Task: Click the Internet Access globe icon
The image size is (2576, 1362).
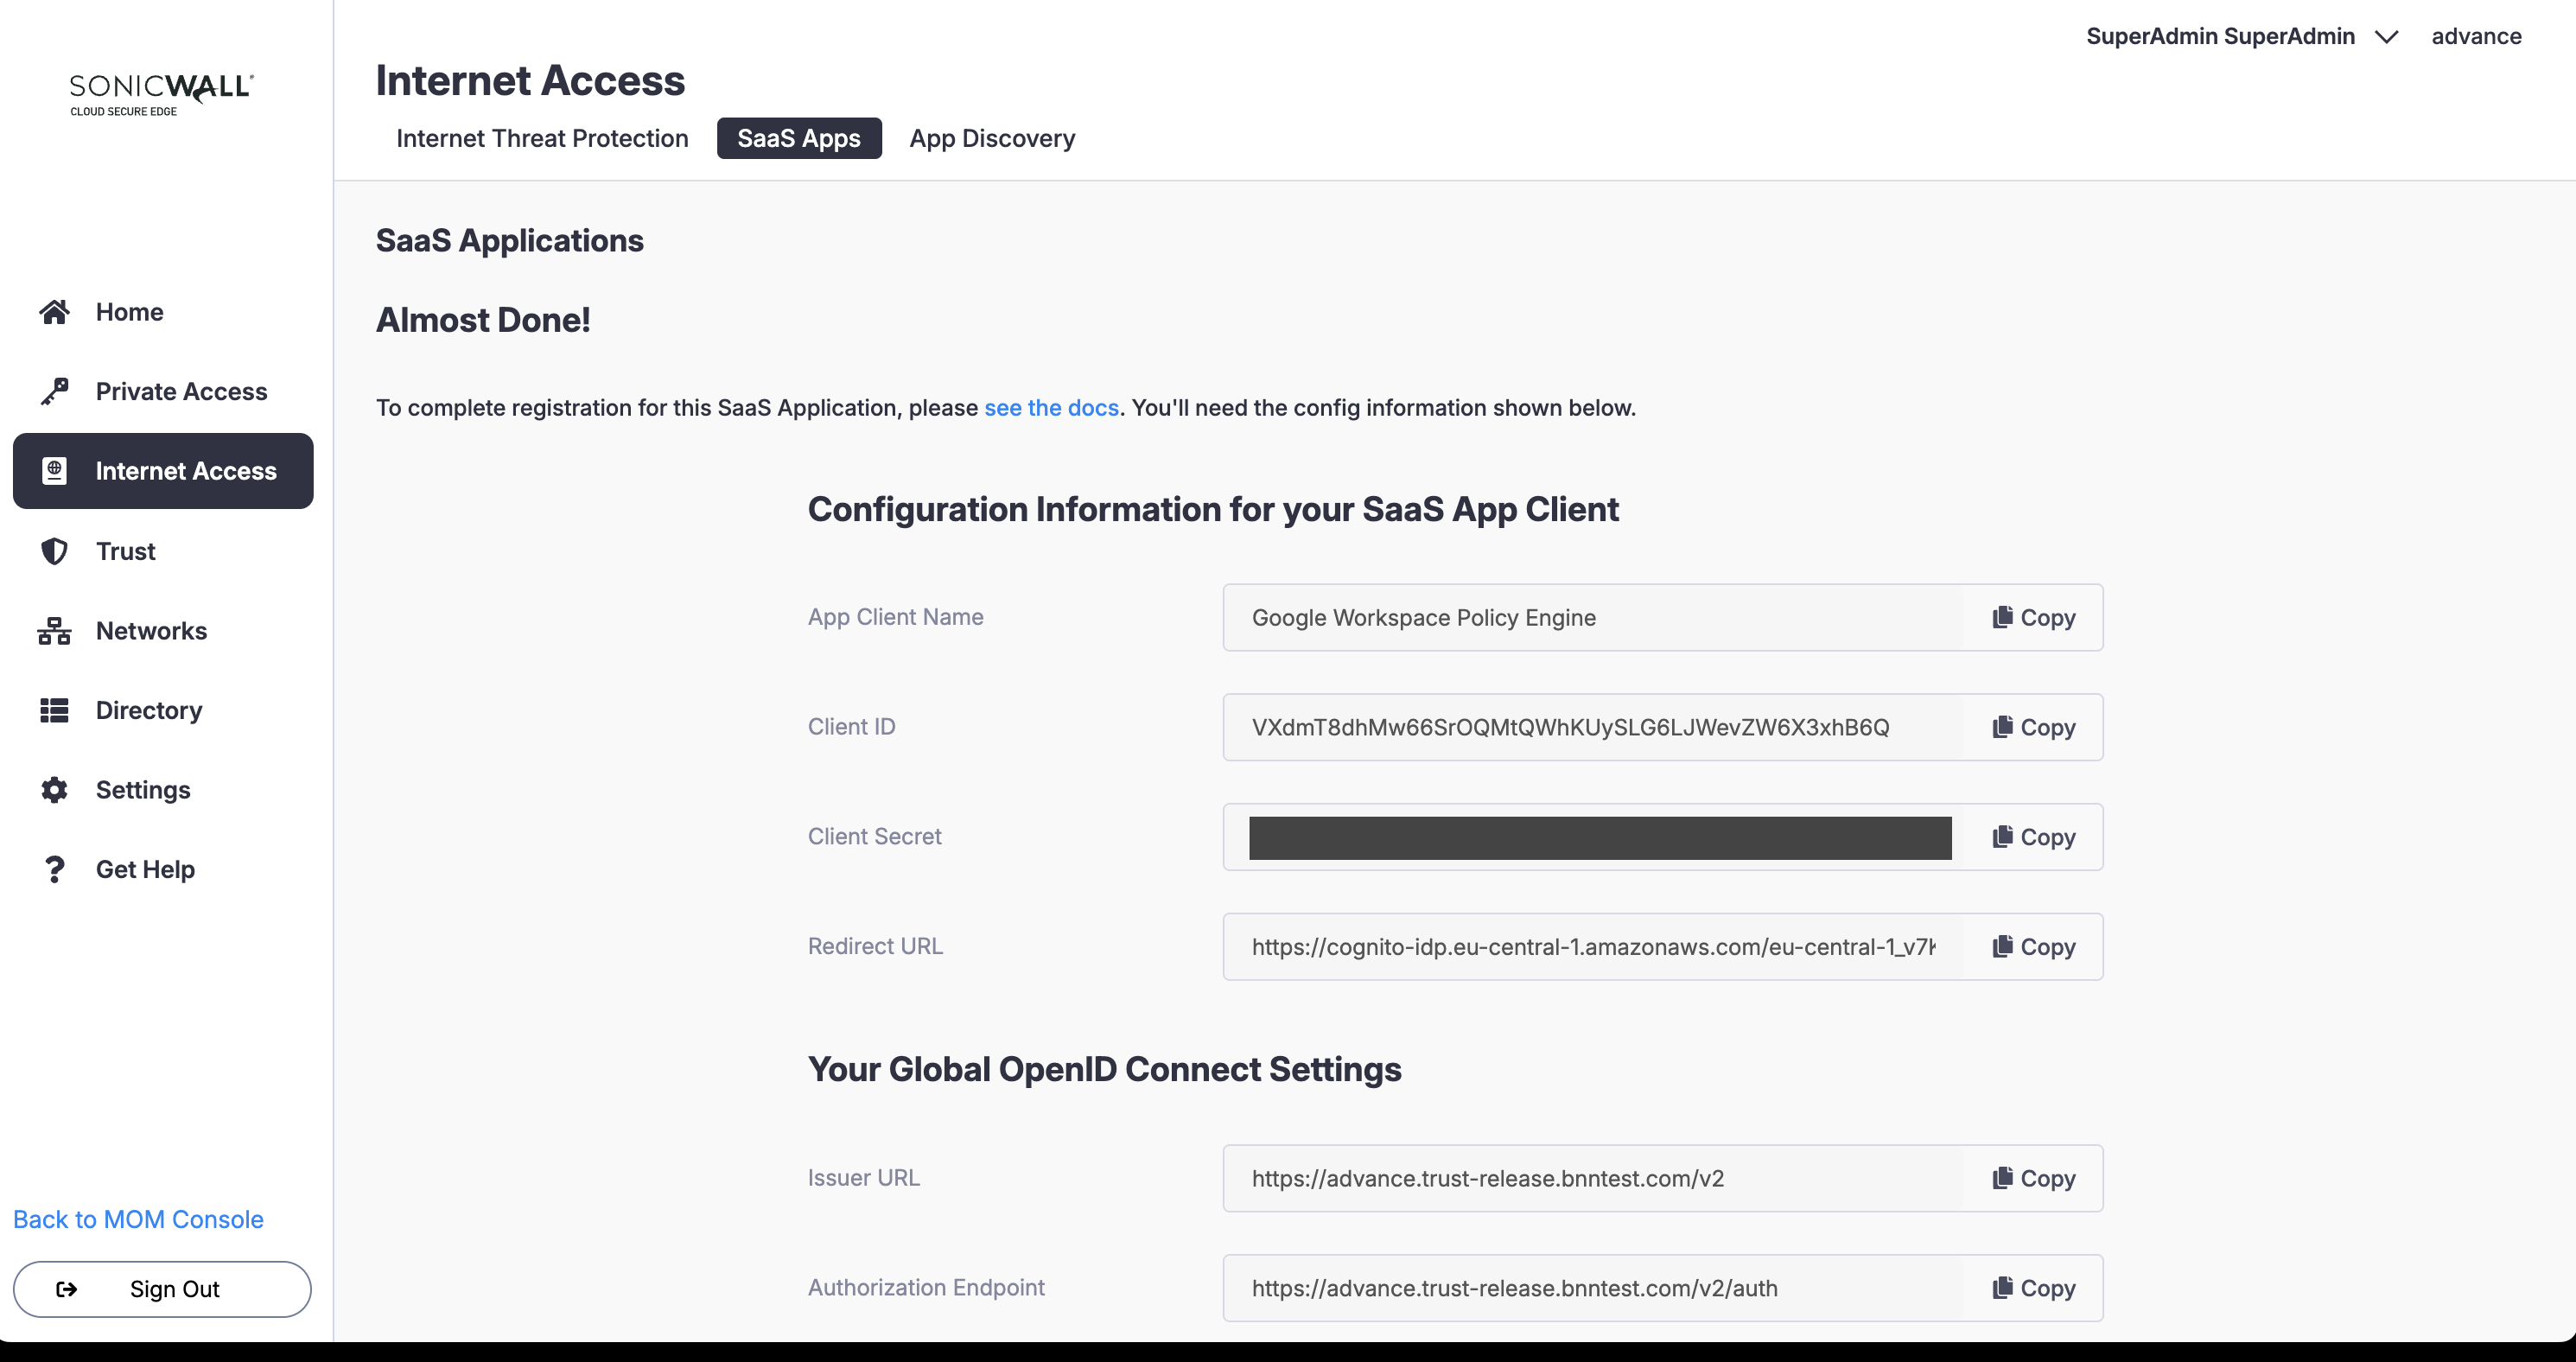Action: pyautogui.click(x=54, y=471)
